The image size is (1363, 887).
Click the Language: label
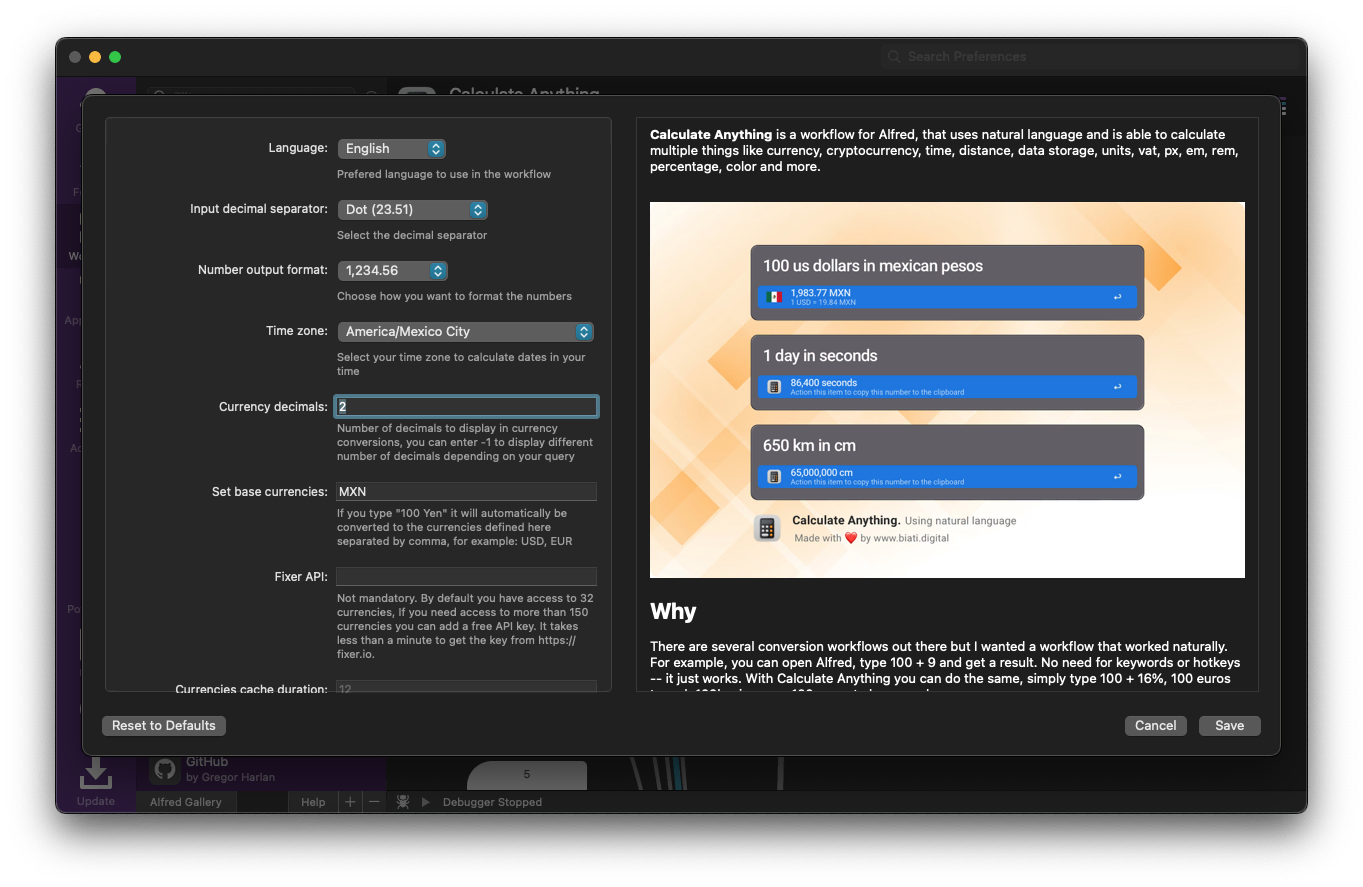click(x=298, y=148)
